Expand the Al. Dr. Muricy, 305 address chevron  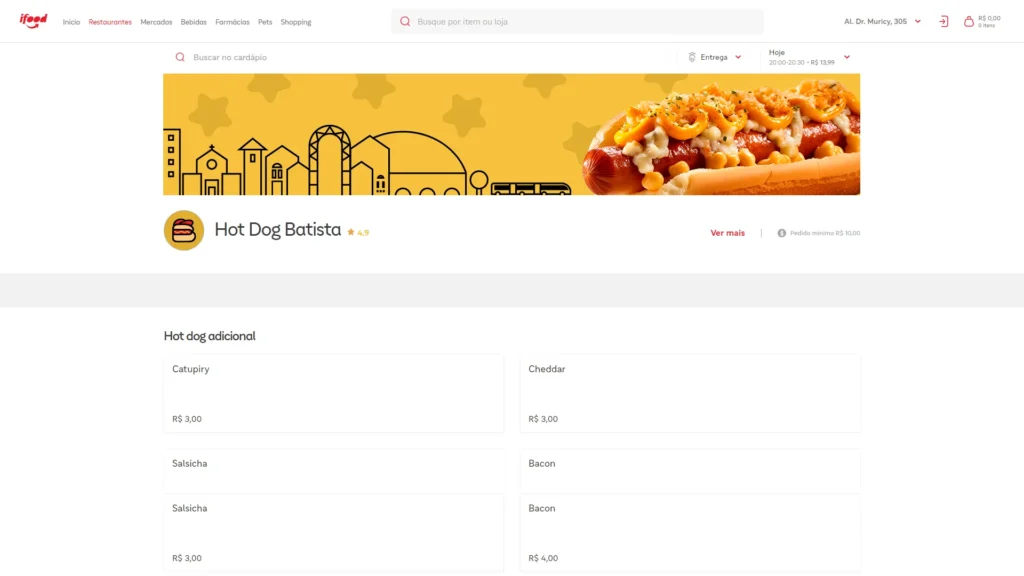pos(918,22)
